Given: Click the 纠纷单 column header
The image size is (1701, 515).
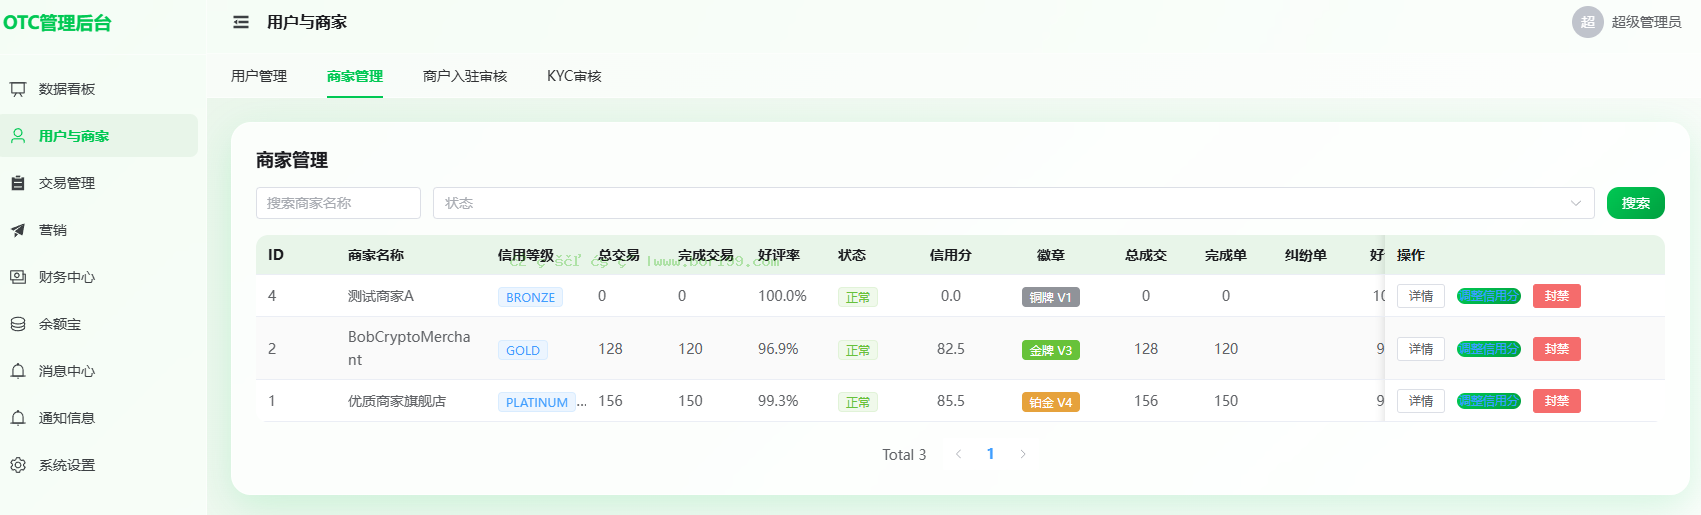Looking at the screenshot, I should click(1306, 255).
